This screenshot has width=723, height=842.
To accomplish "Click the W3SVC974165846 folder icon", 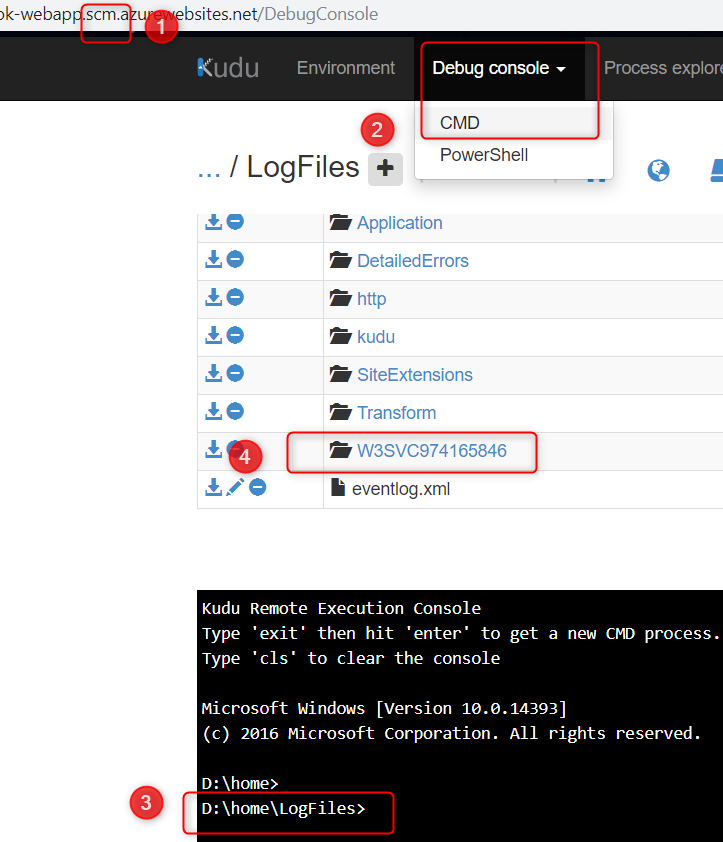I will (341, 450).
